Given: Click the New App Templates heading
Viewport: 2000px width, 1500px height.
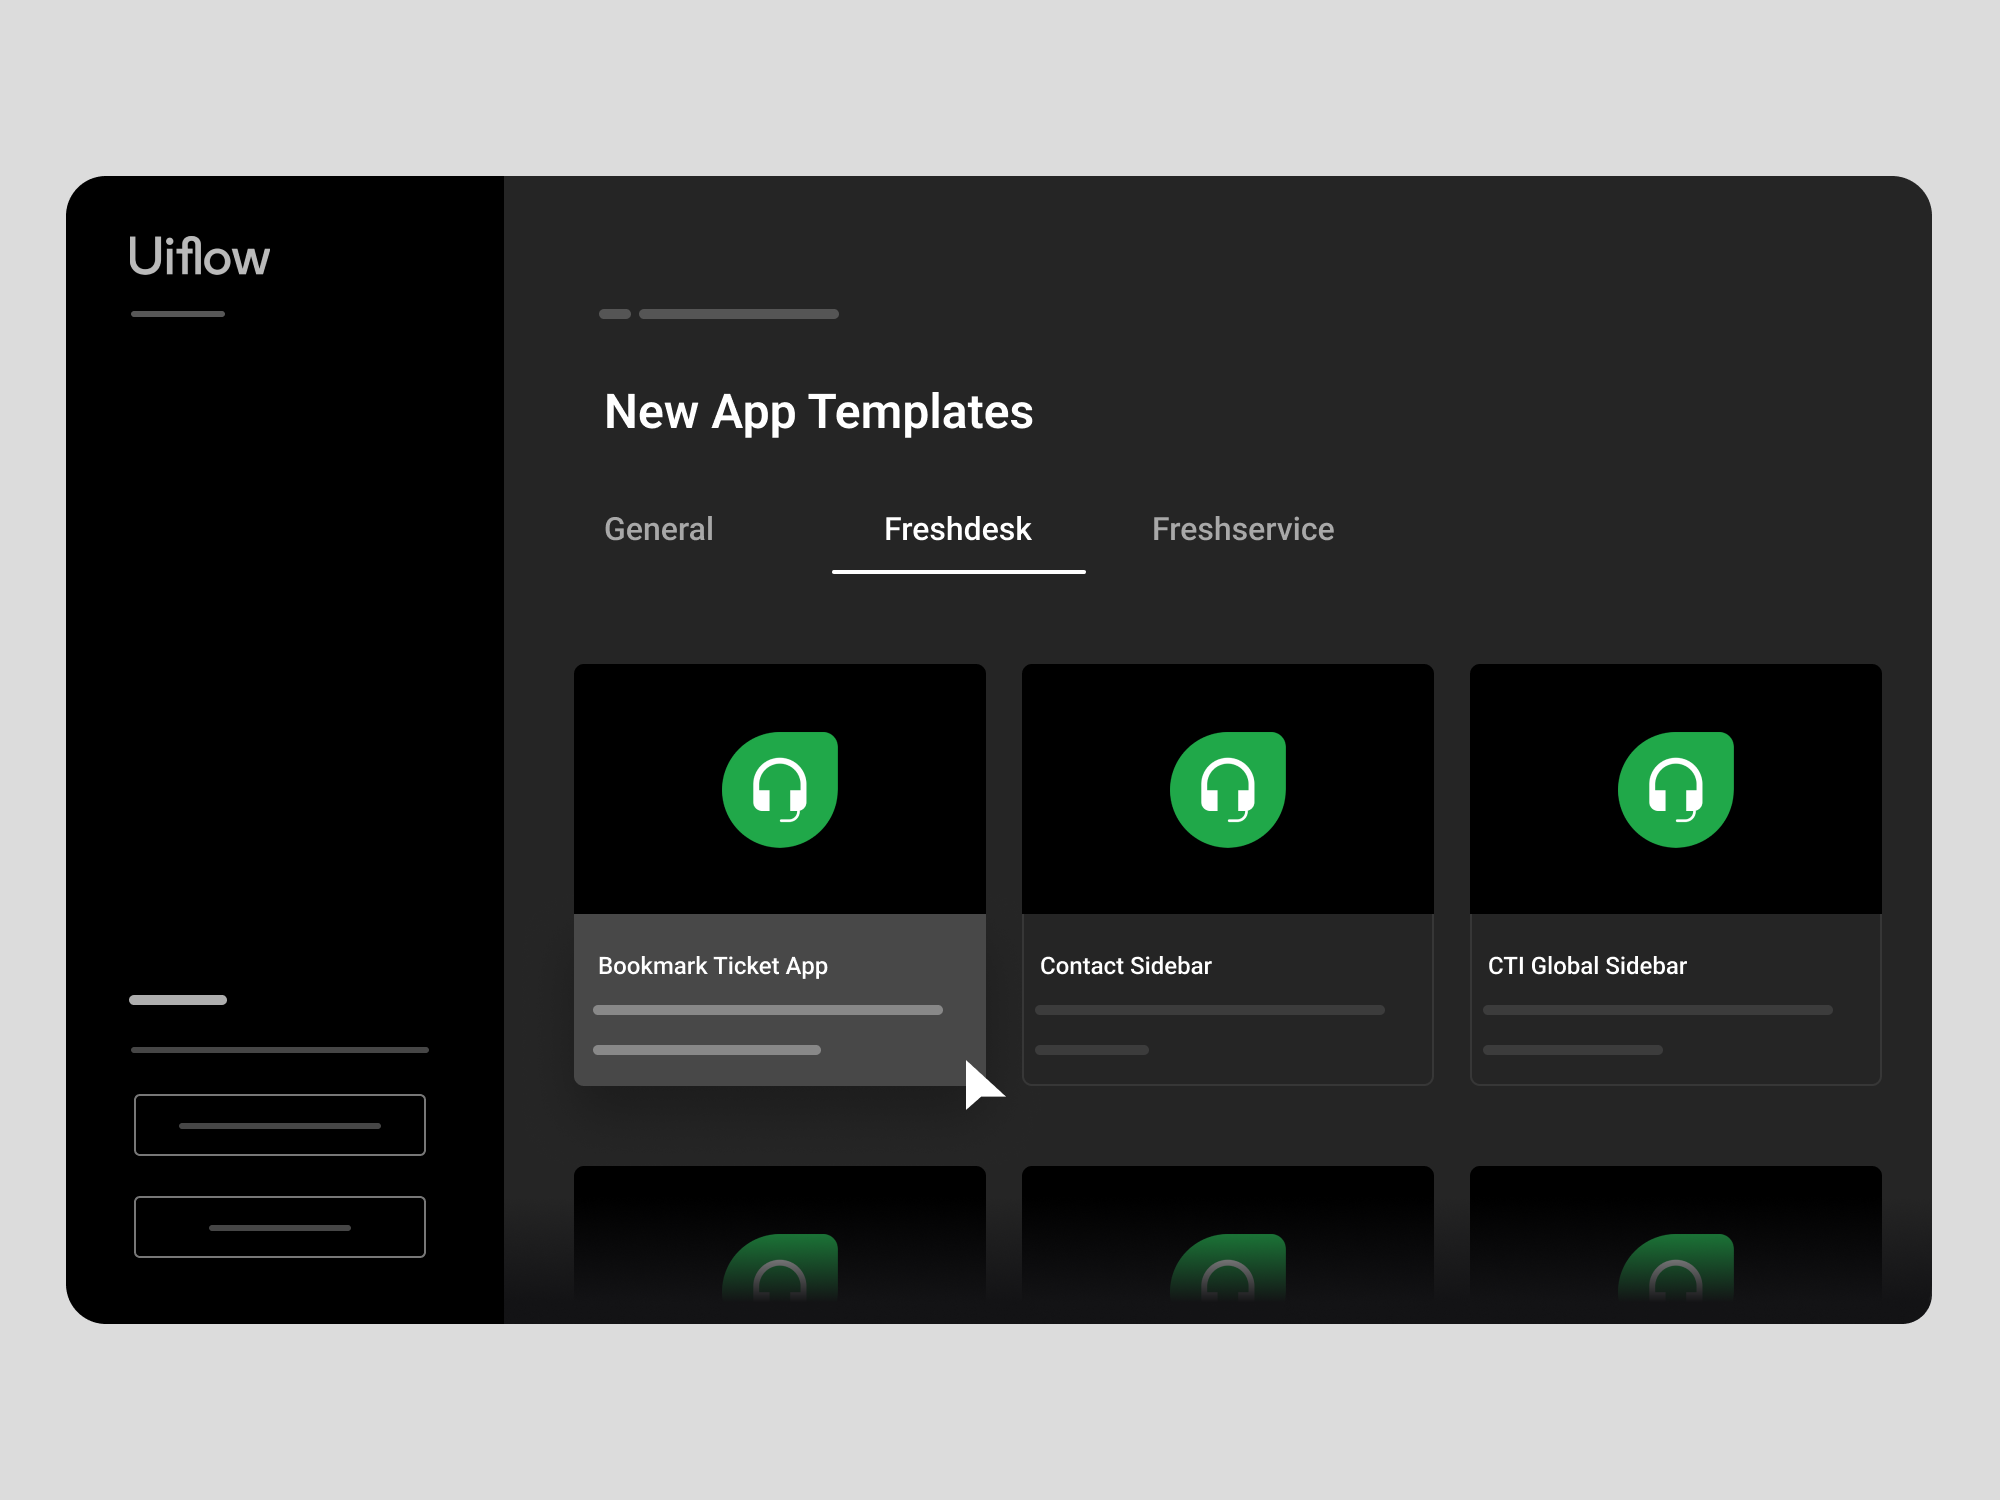Looking at the screenshot, I should 819,412.
